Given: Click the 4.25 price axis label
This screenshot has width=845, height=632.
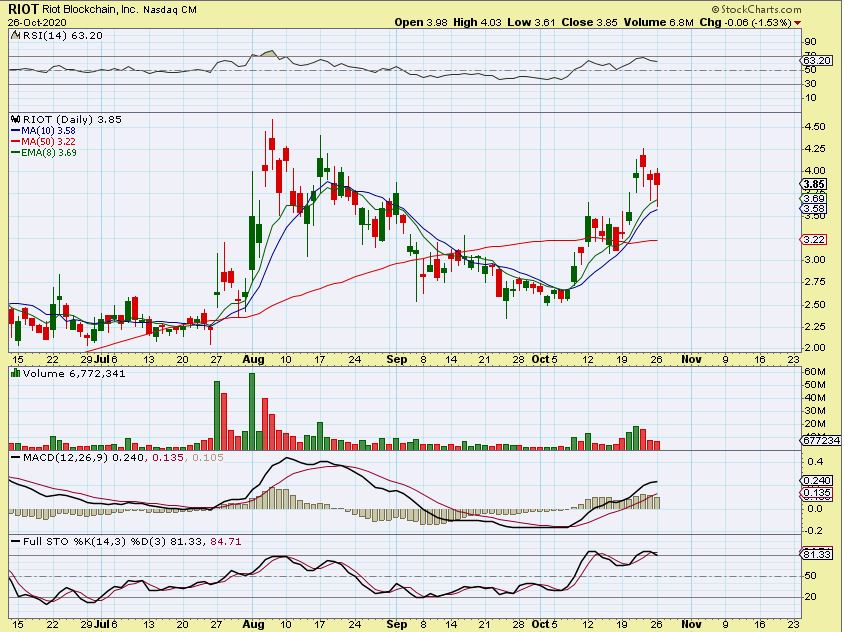Looking at the screenshot, I should pyautogui.click(x=814, y=149).
